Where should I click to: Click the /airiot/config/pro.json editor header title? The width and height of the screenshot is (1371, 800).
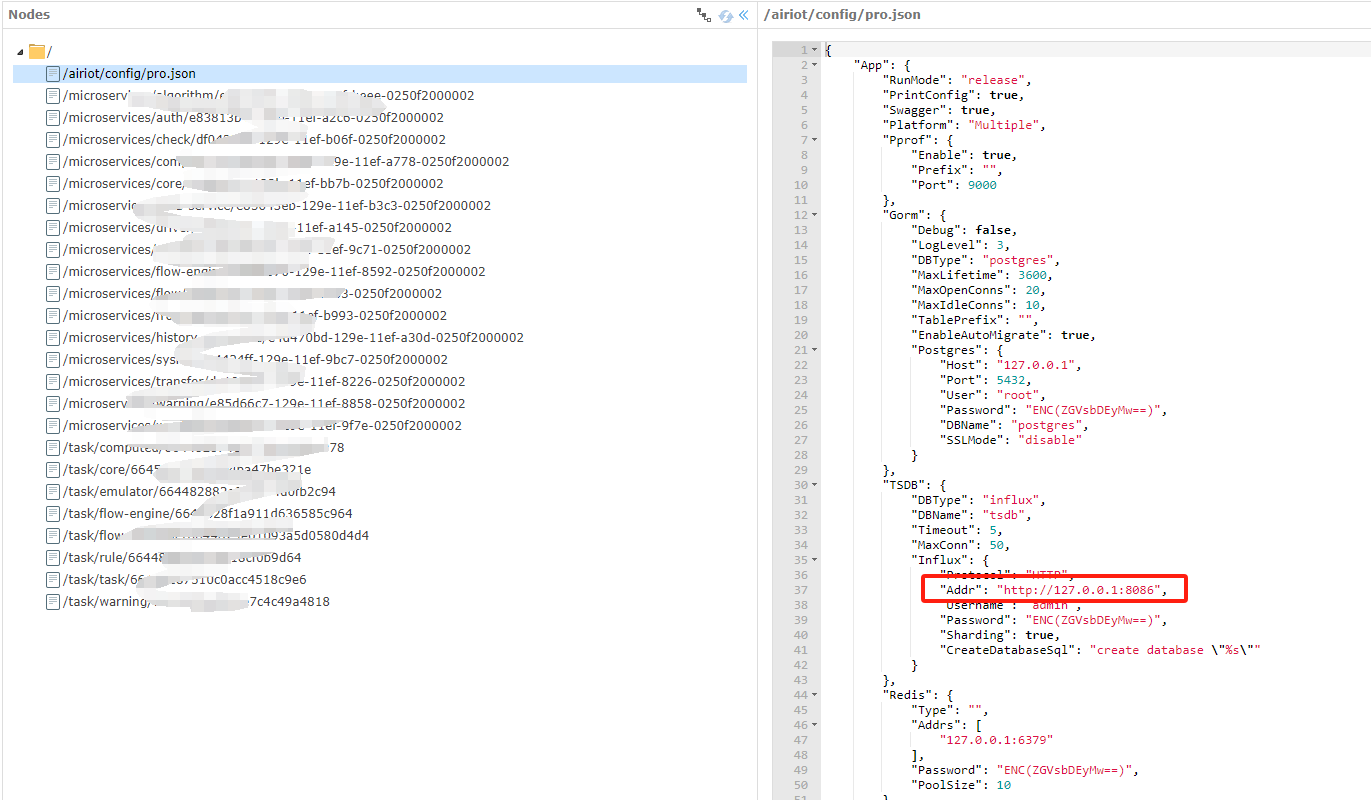click(x=841, y=15)
